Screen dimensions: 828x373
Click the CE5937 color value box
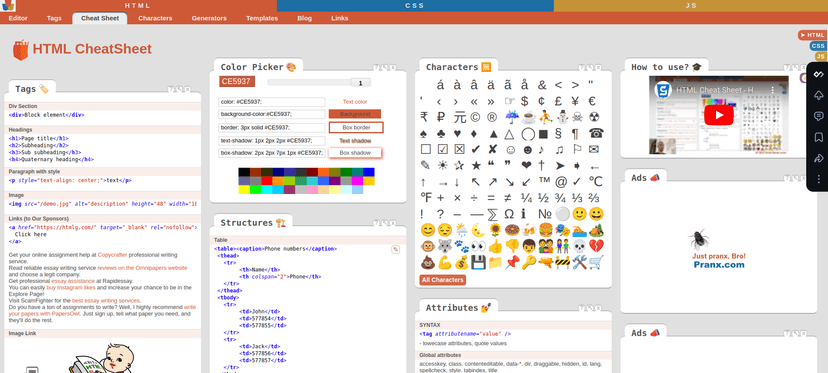coord(237,81)
